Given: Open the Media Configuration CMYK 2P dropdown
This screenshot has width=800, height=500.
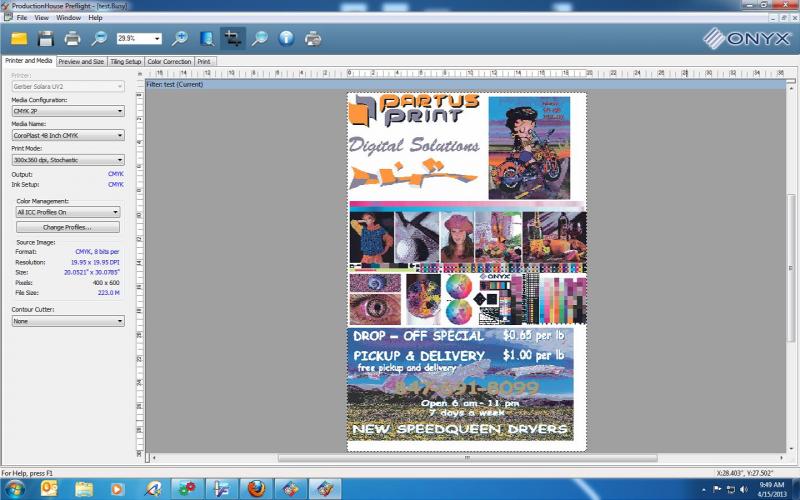Looking at the screenshot, I should (x=68, y=111).
